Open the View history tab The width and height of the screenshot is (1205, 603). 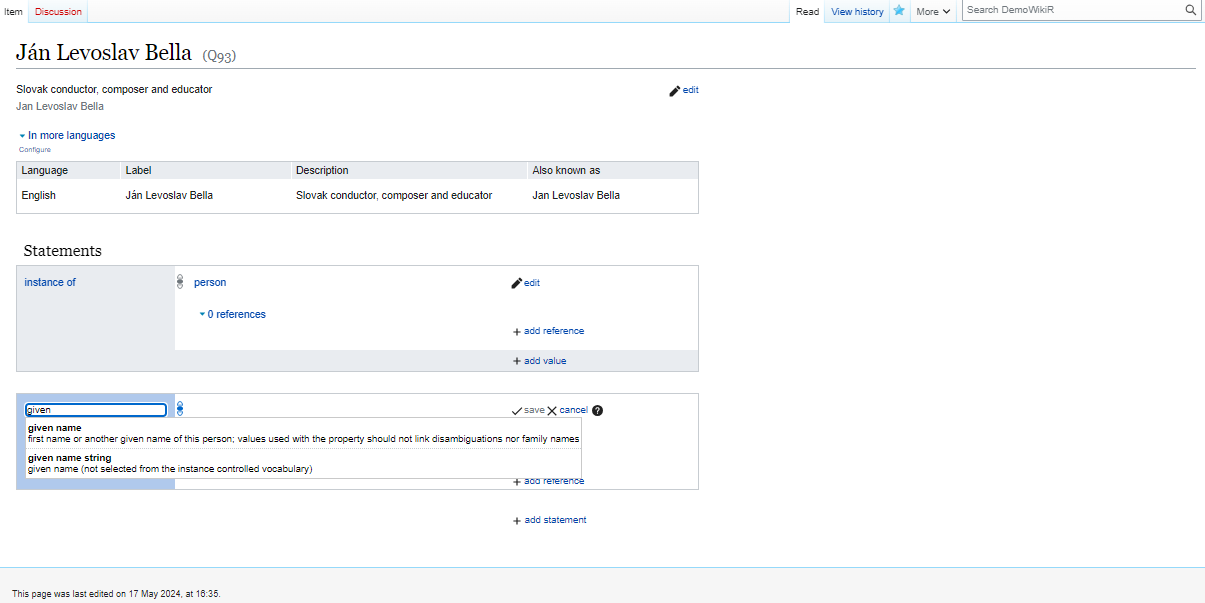click(x=857, y=12)
